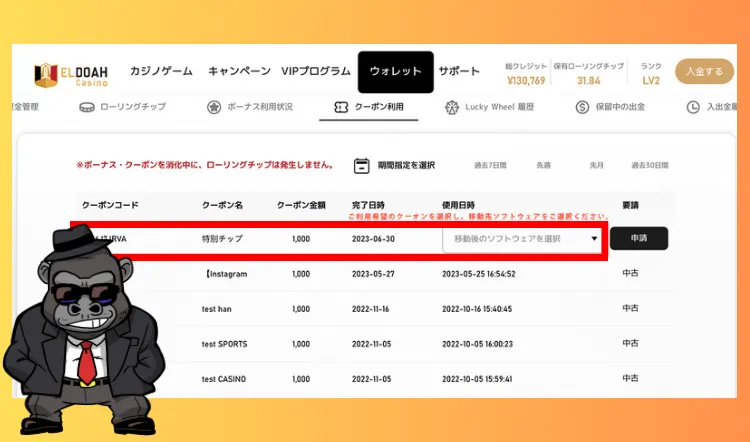The height and width of the screenshot is (442, 750).
Task: Click the total credit ¥130,769 value
Action: 526,80
